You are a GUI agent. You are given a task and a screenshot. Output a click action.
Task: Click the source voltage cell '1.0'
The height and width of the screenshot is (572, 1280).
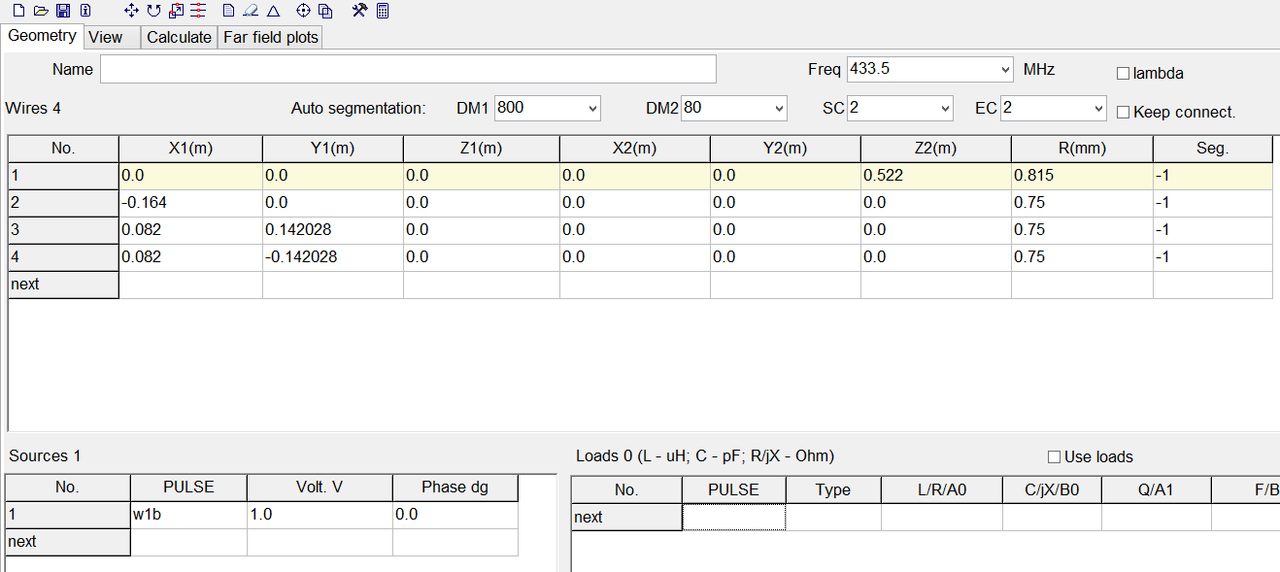(x=319, y=514)
